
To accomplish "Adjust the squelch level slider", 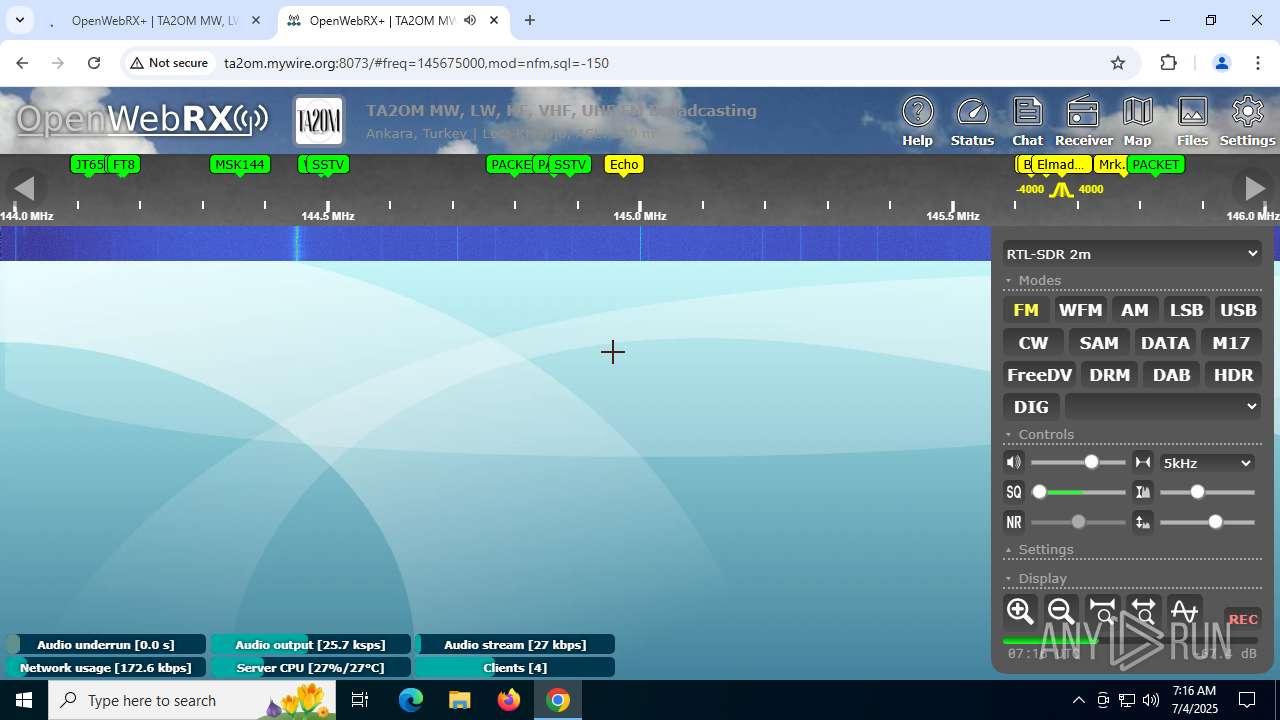I will [x=1078, y=492].
